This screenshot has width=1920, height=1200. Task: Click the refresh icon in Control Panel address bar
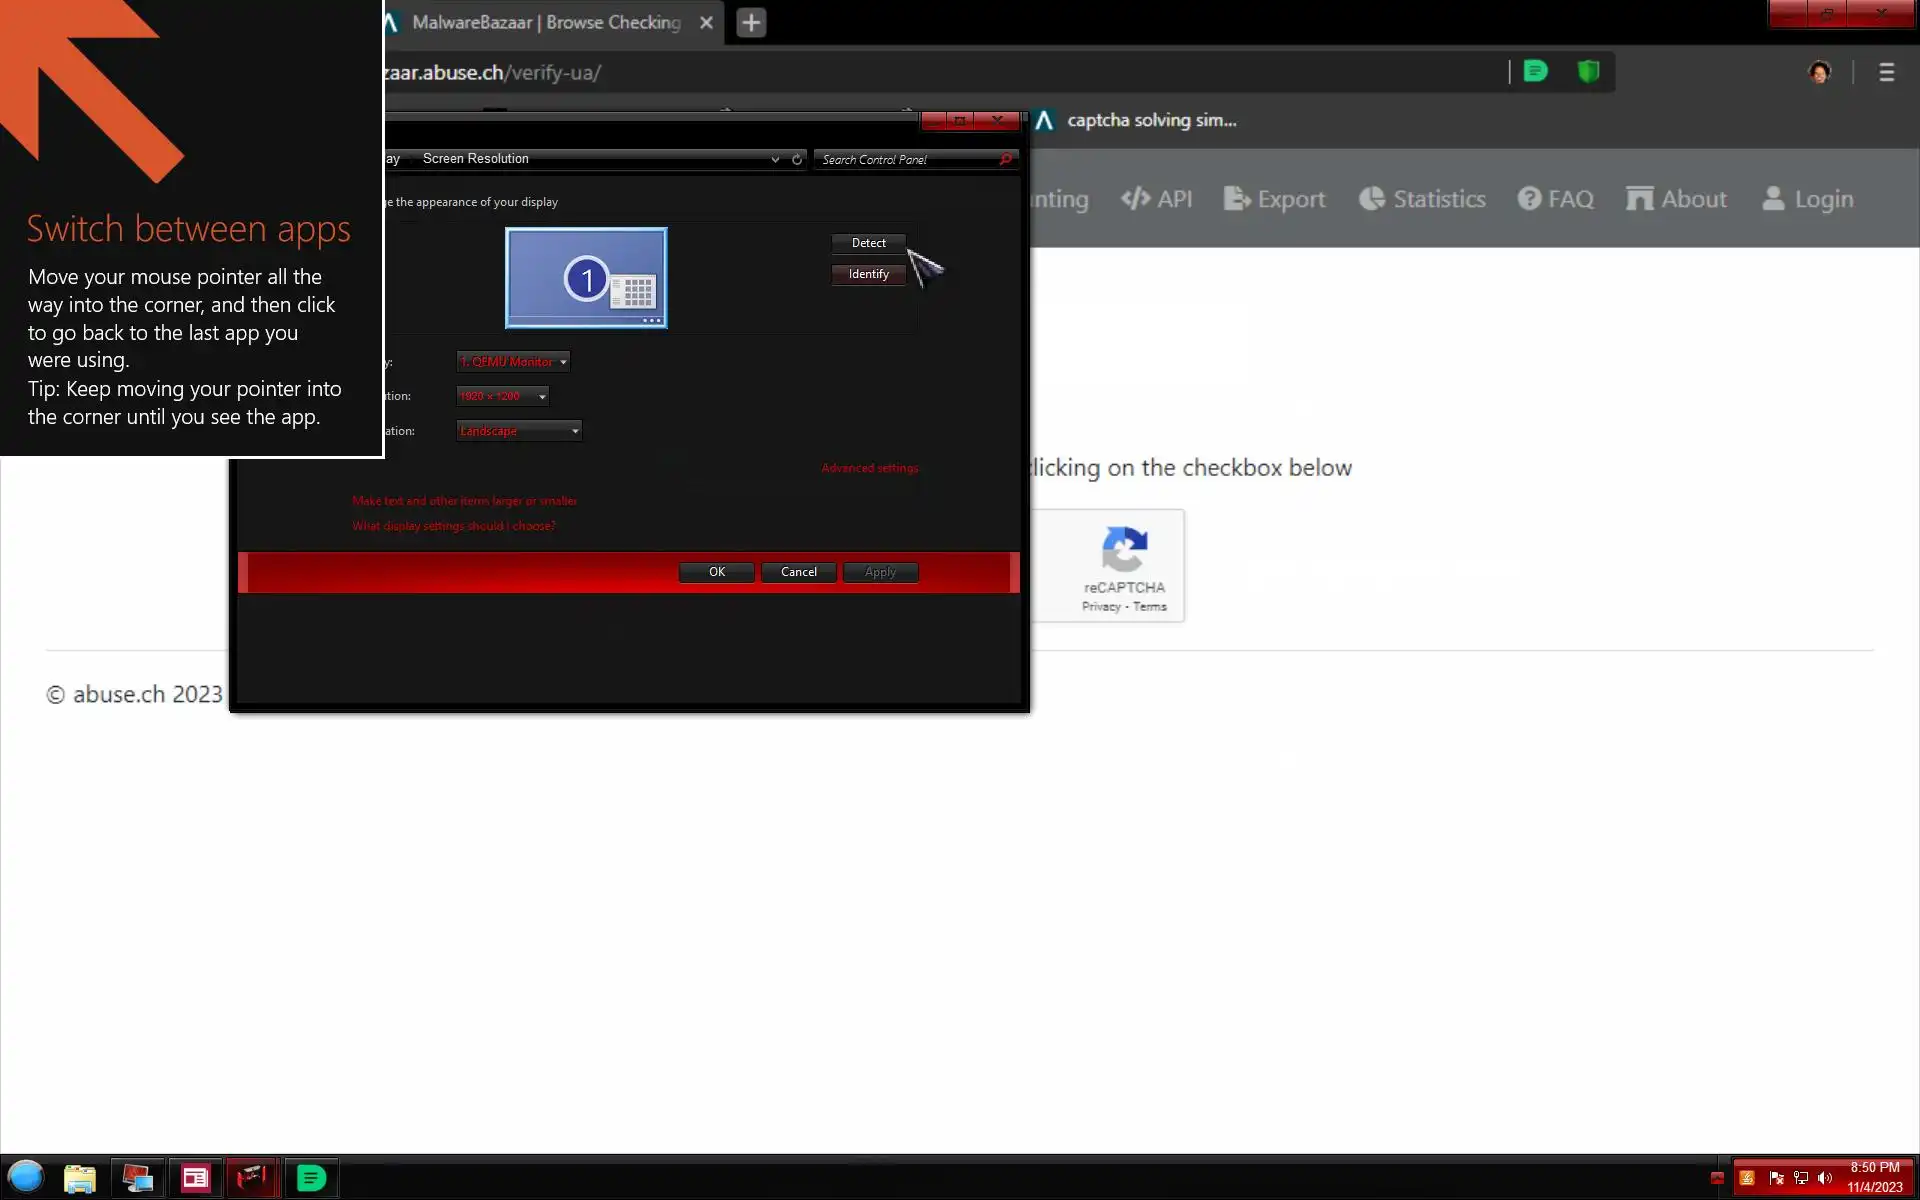click(797, 160)
